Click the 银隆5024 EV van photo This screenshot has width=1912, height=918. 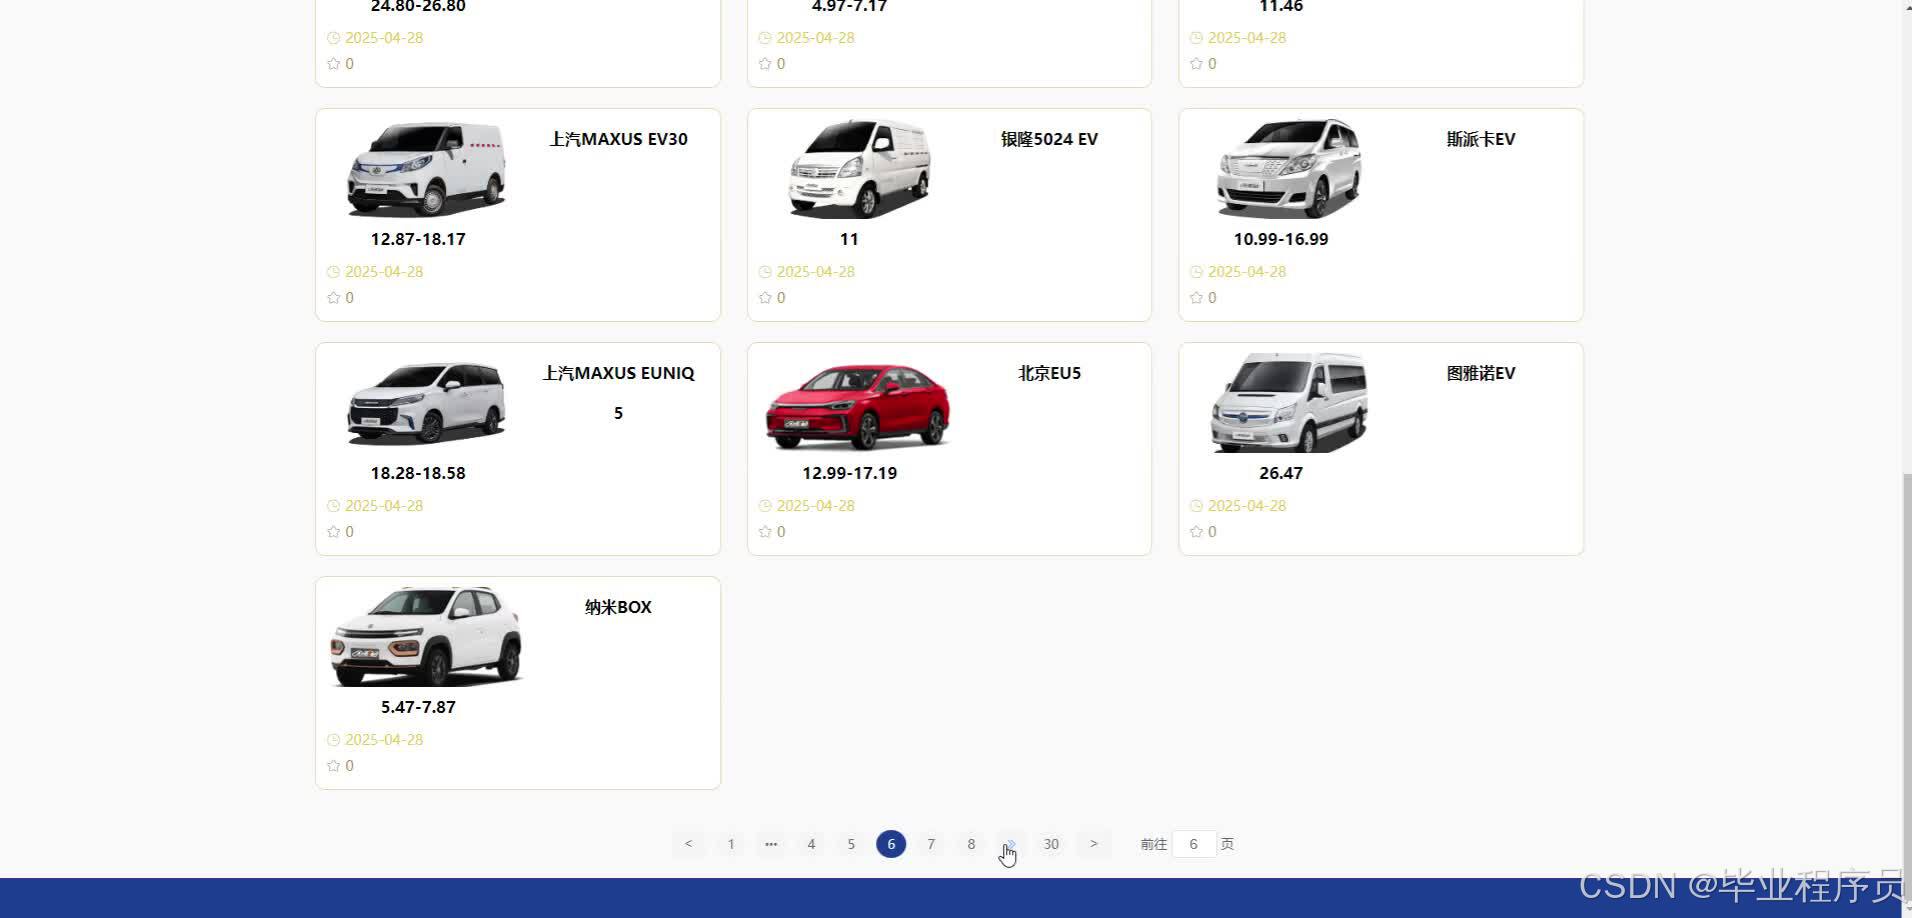pos(858,168)
